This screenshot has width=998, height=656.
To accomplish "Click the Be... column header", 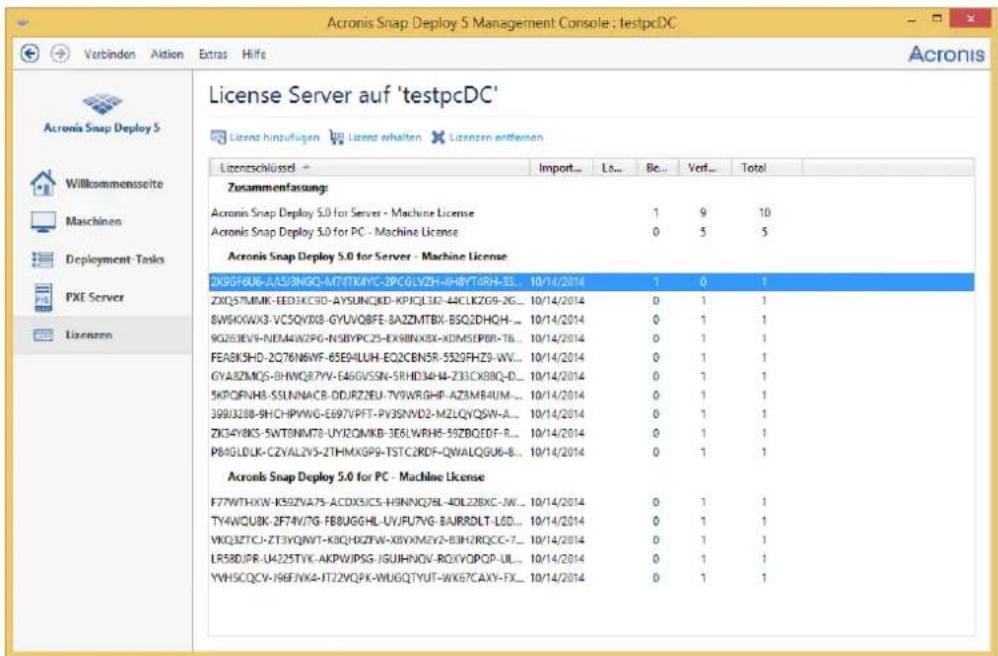I will point(657,168).
